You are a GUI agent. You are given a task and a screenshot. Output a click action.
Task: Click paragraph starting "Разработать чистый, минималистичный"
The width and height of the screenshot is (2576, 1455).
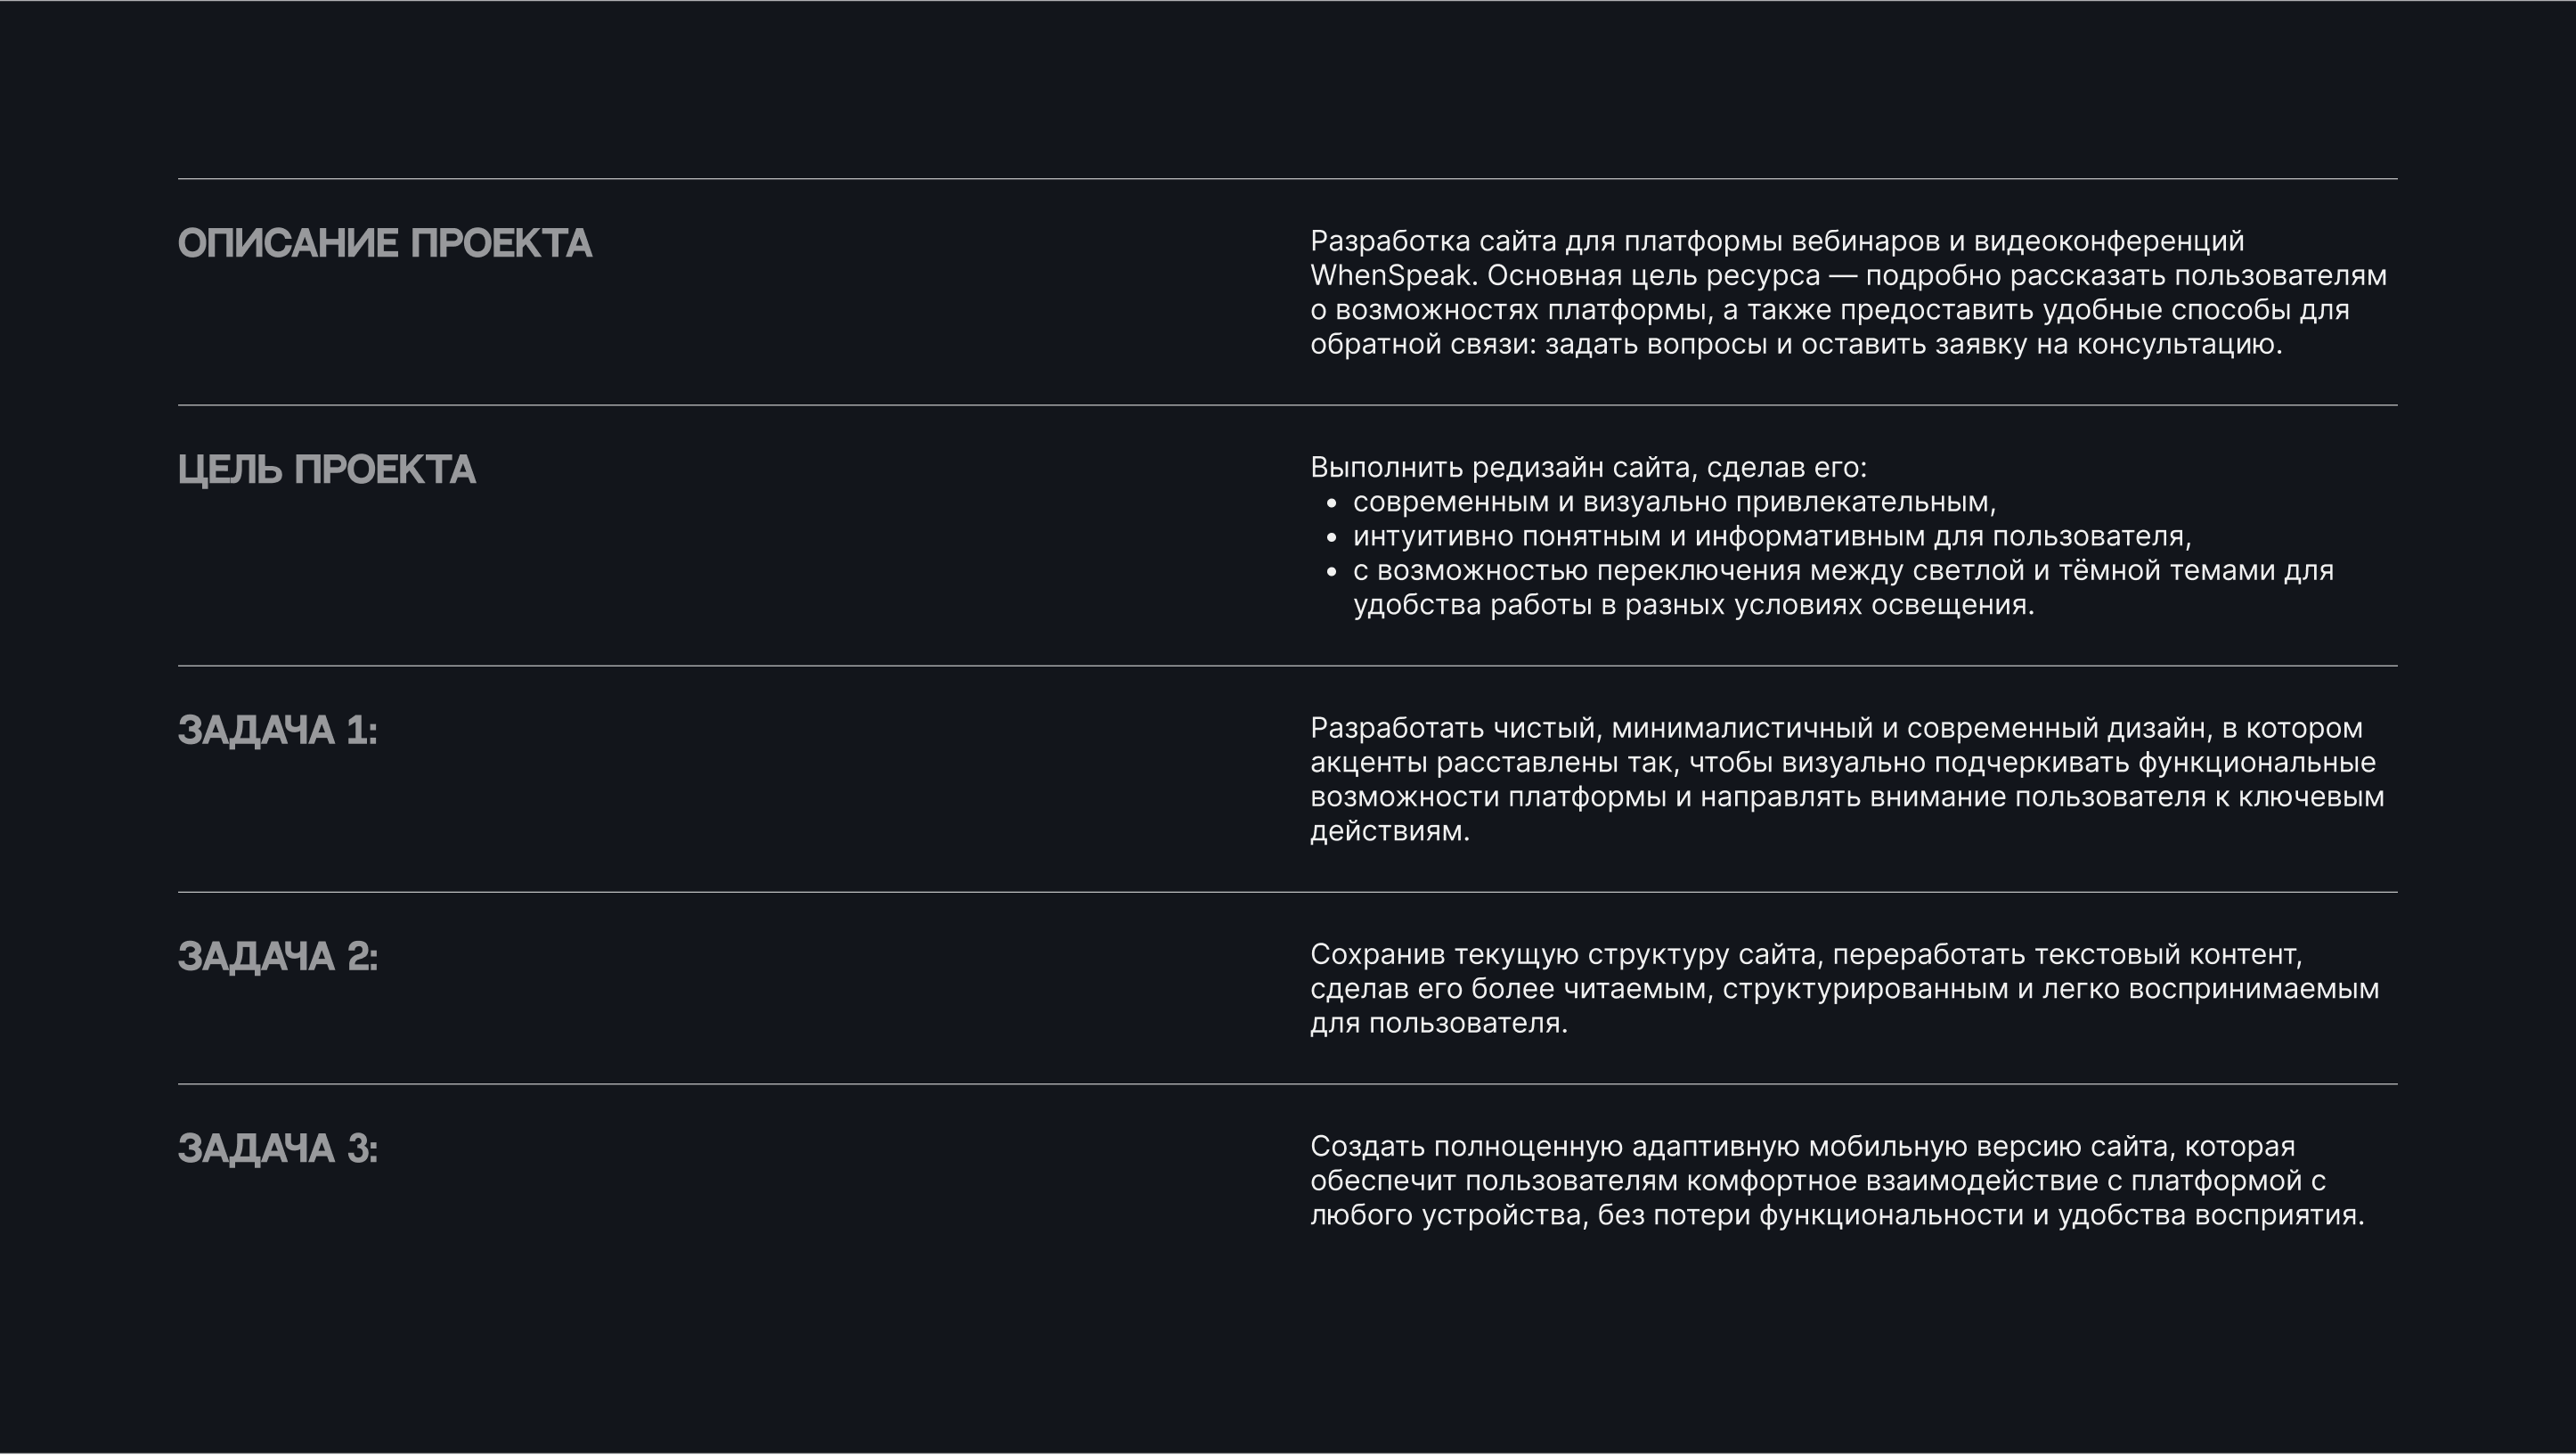[1846, 779]
